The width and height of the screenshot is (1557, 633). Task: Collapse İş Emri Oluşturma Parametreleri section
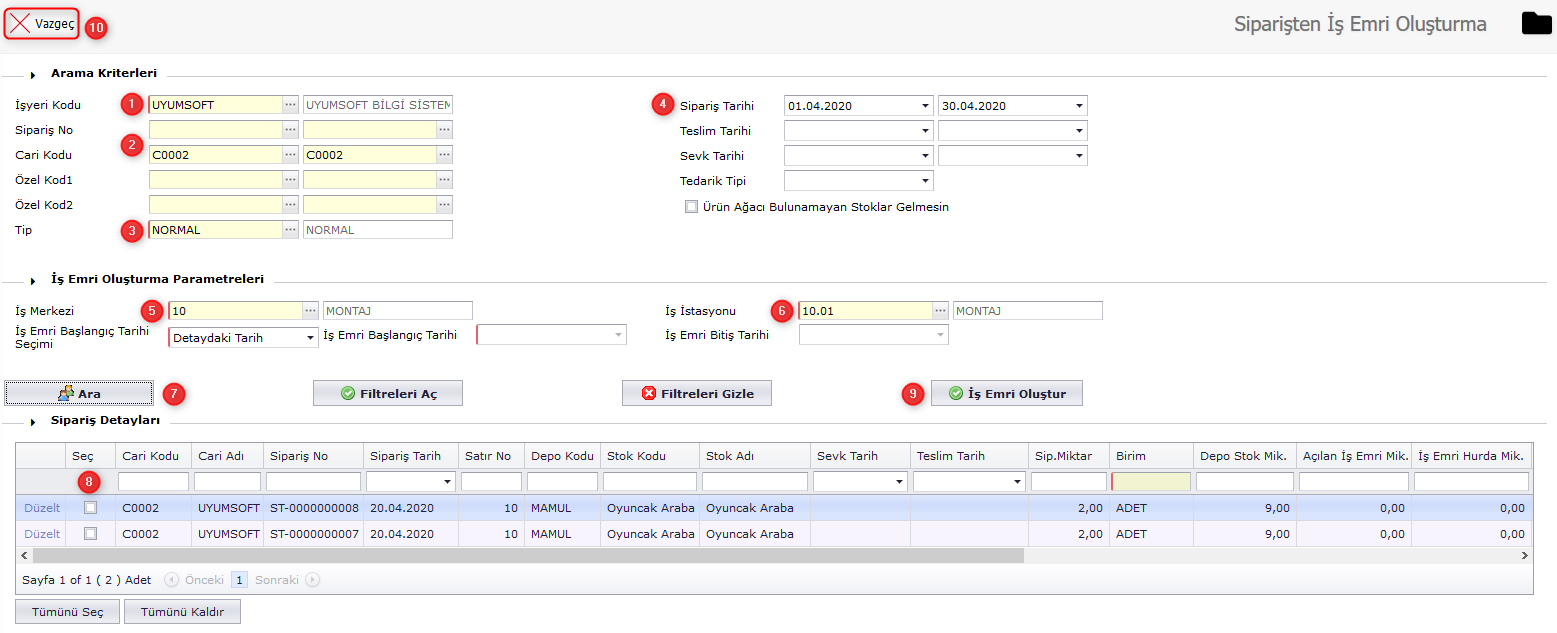32,281
